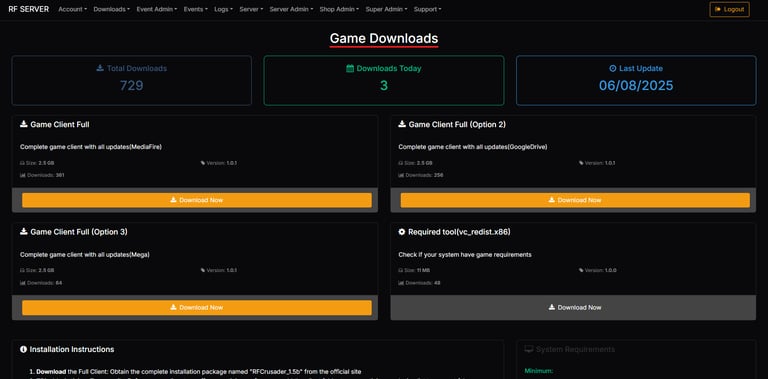Click the Game Downloads page heading
Screen dimensions: 768x379
pyautogui.click(x=384, y=38)
